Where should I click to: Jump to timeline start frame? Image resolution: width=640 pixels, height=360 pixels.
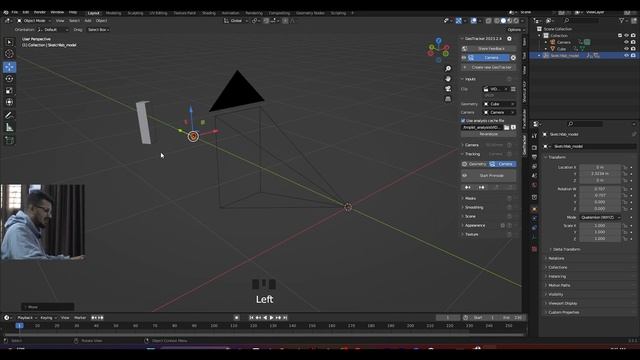click(251, 318)
